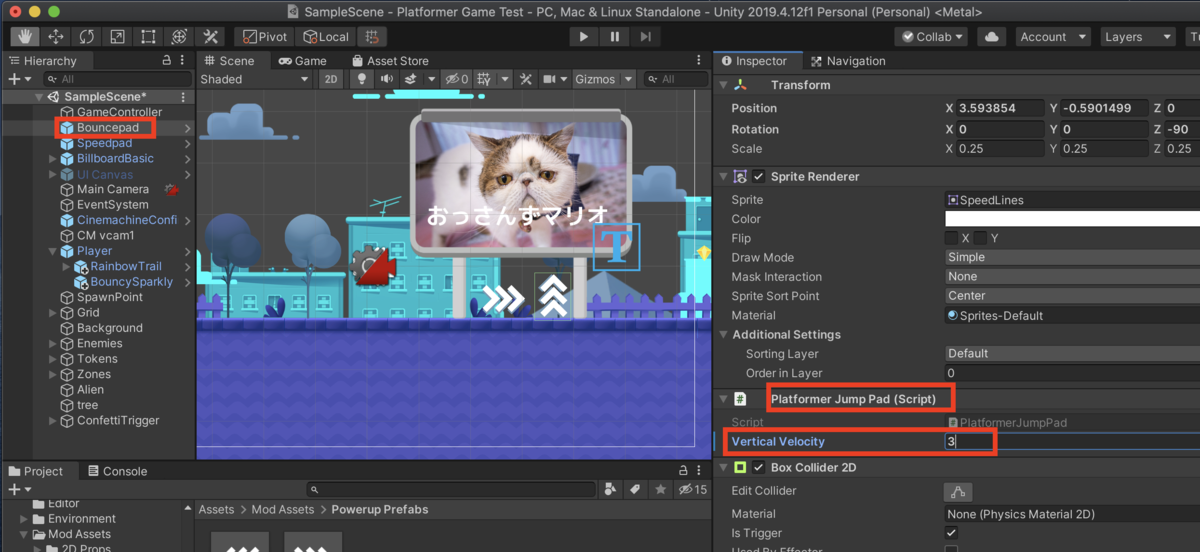Select the Rotate tool

(x=87, y=37)
